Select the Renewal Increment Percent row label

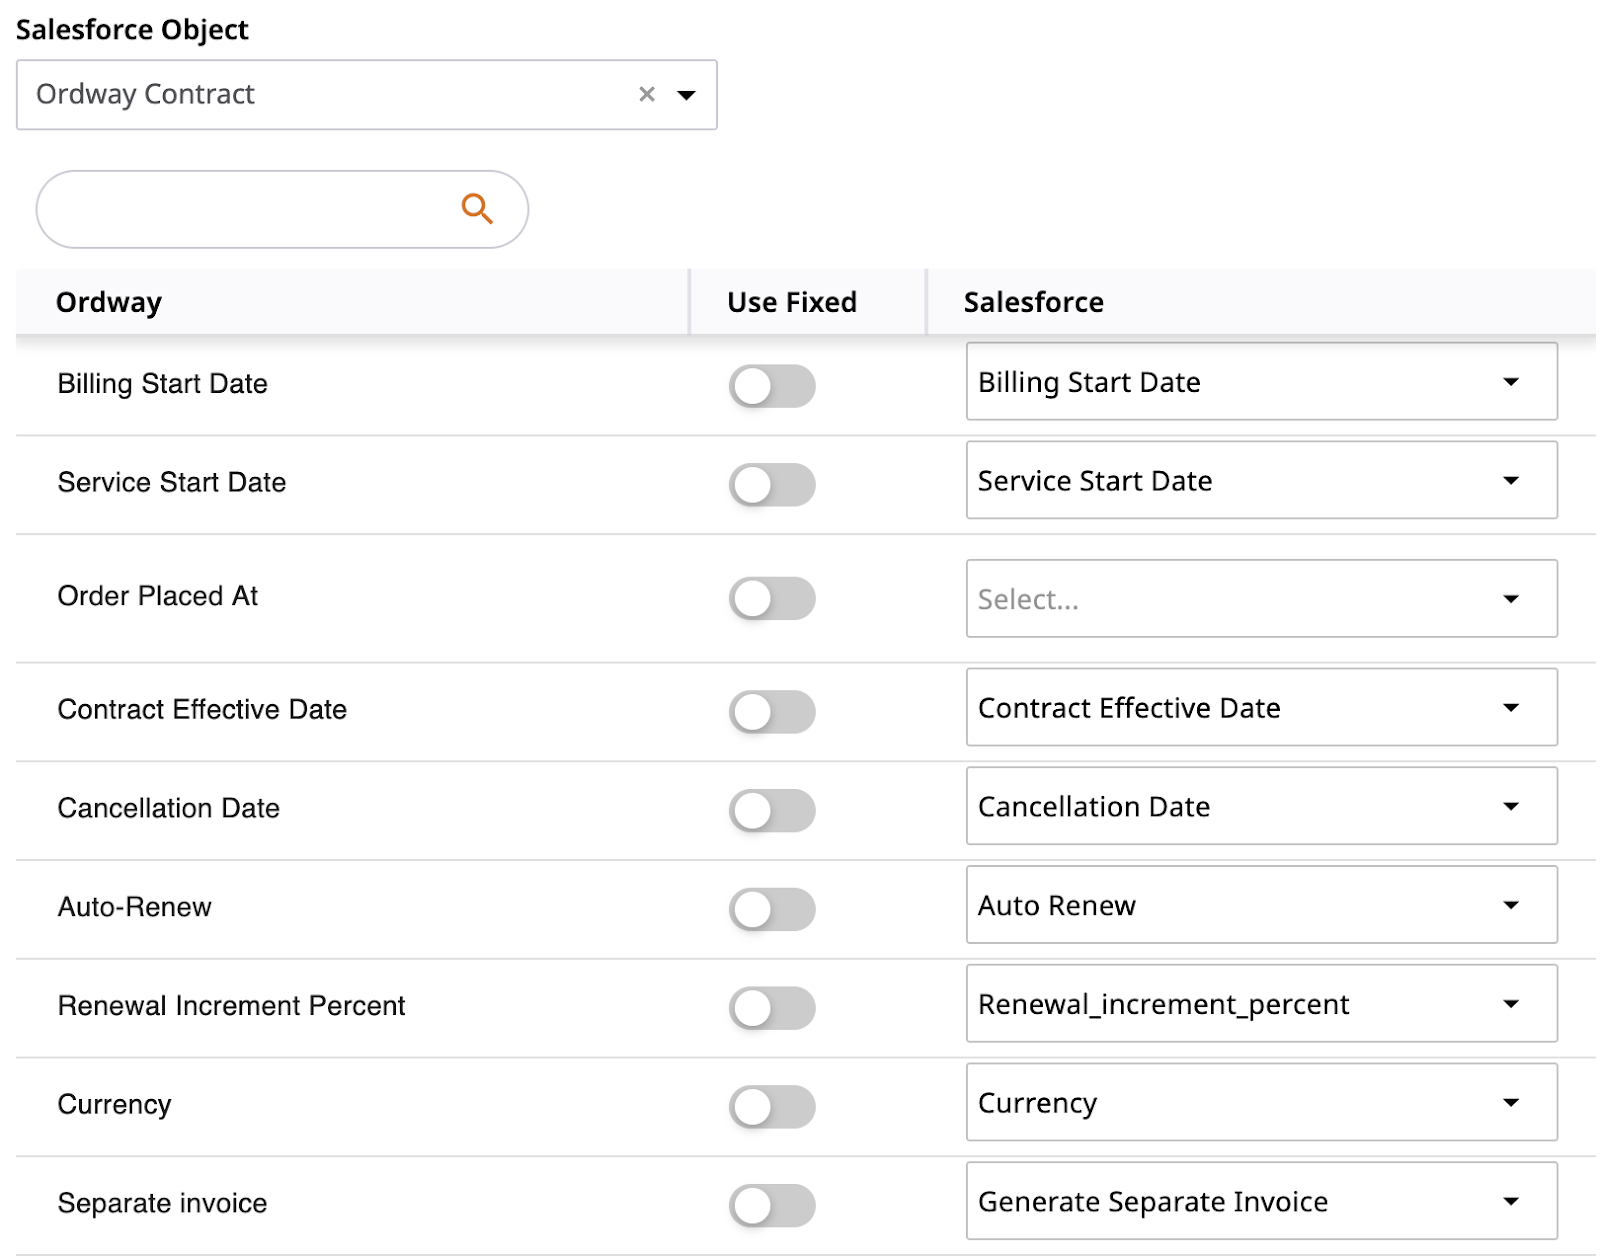(x=232, y=1005)
